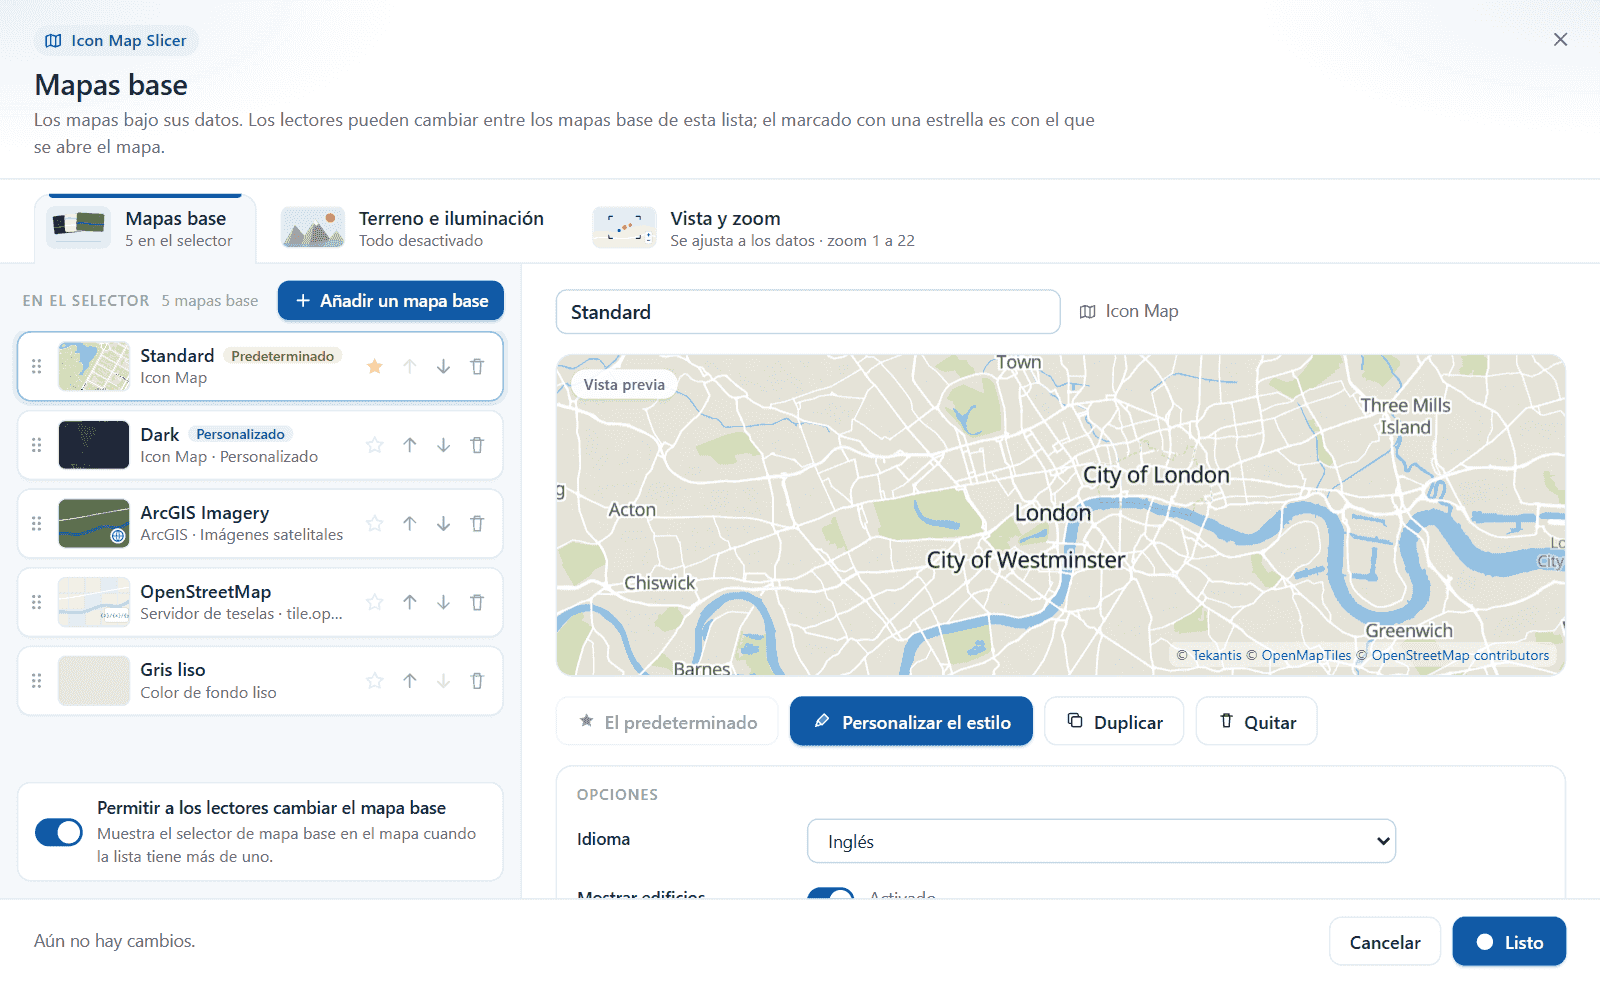This screenshot has width=1600, height=982.
Task: Select the OpenStreetMap thumbnail
Action: point(94,602)
